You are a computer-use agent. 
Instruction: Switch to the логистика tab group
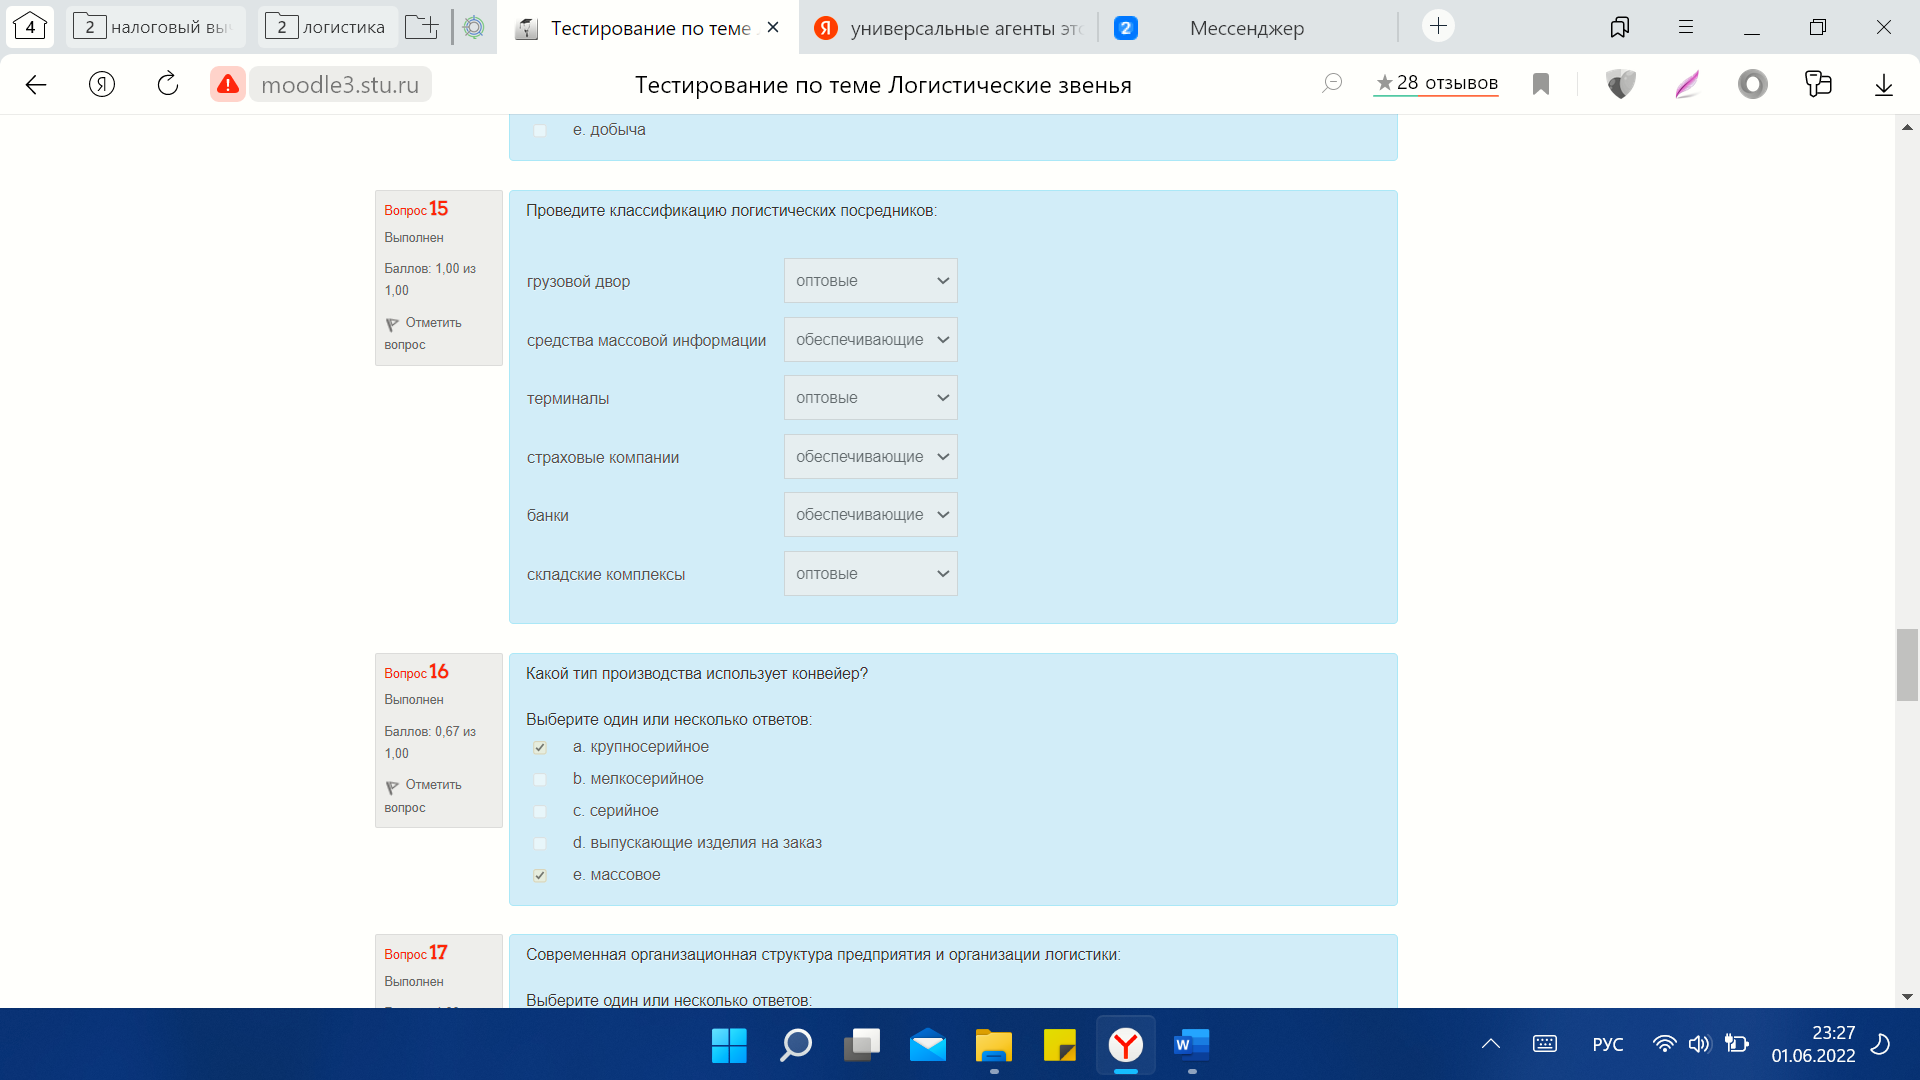point(327,27)
